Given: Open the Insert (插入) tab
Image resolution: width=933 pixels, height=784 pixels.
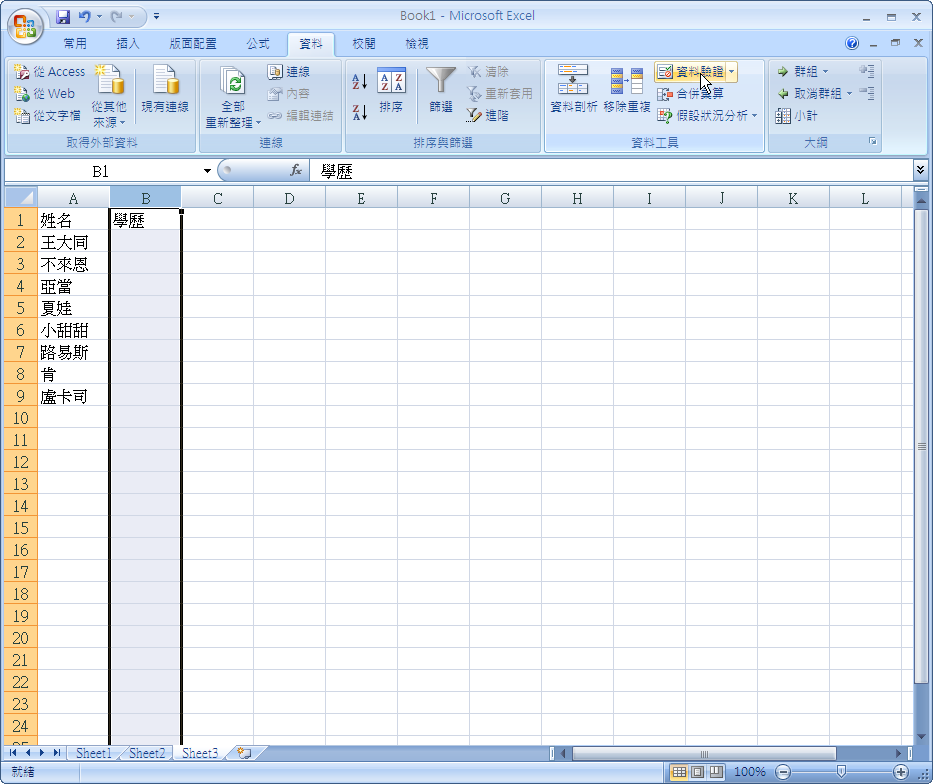Looking at the screenshot, I should pos(127,43).
